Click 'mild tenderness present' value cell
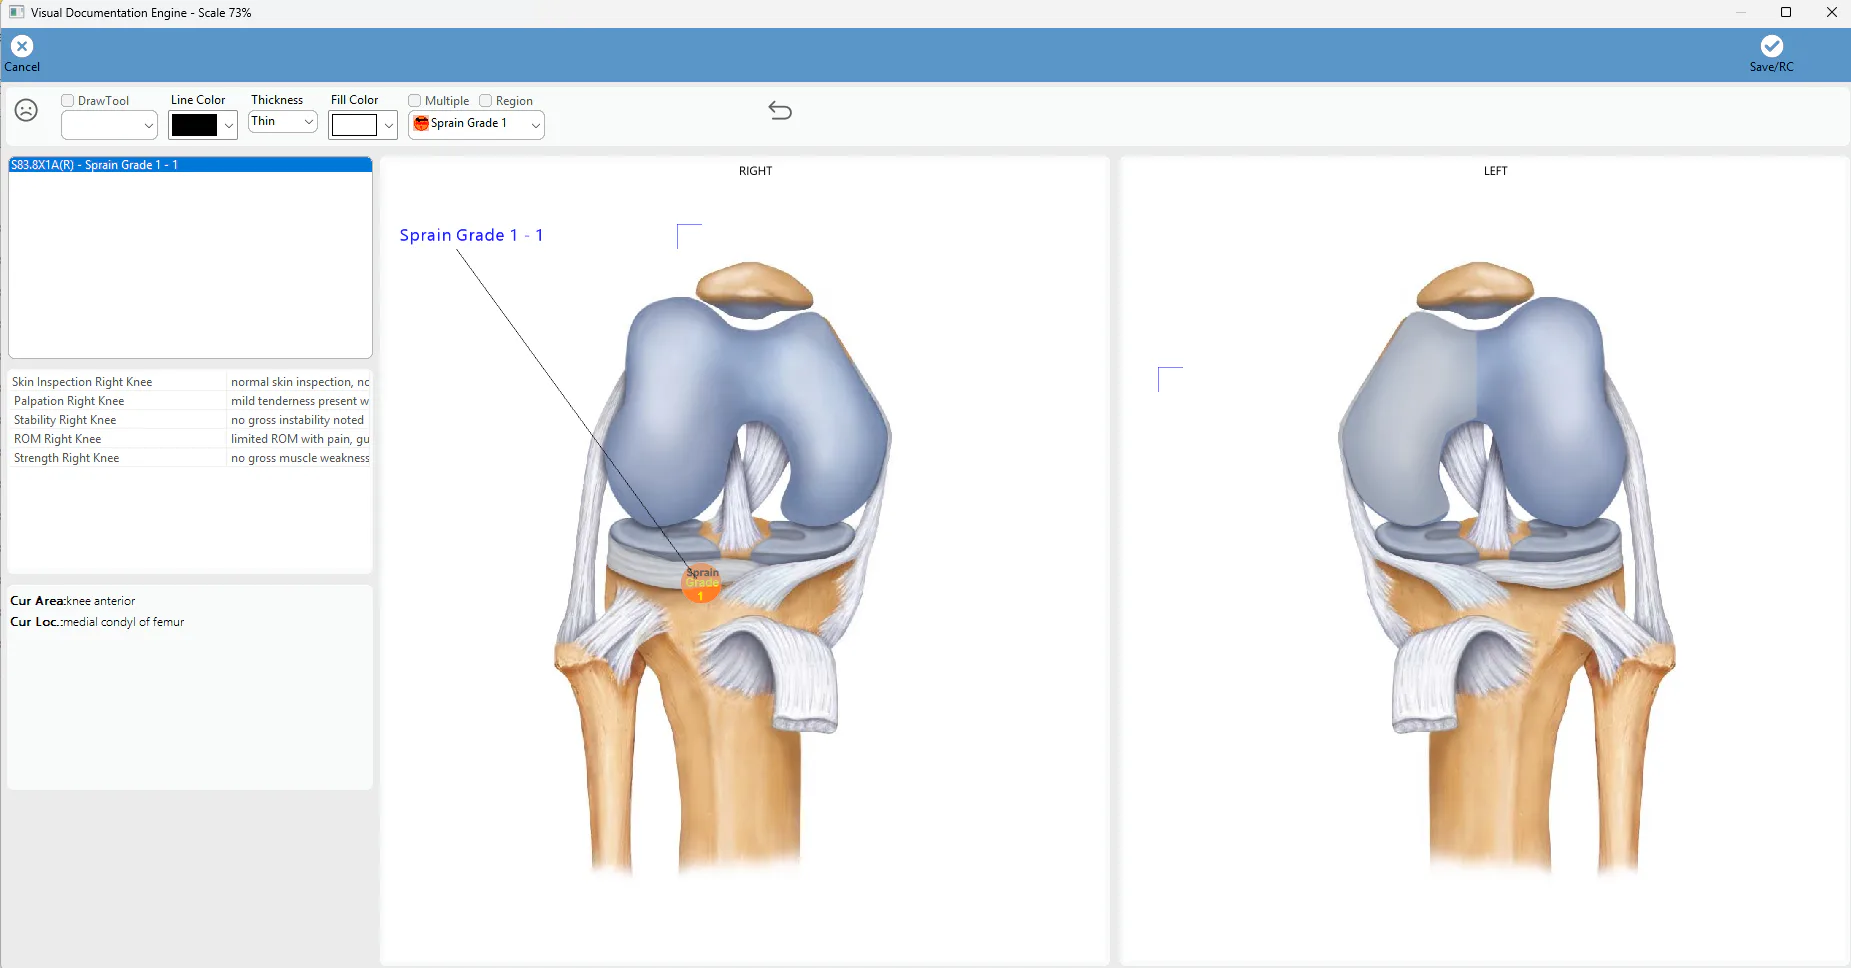1851x968 pixels. pyautogui.click(x=300, y=401)
